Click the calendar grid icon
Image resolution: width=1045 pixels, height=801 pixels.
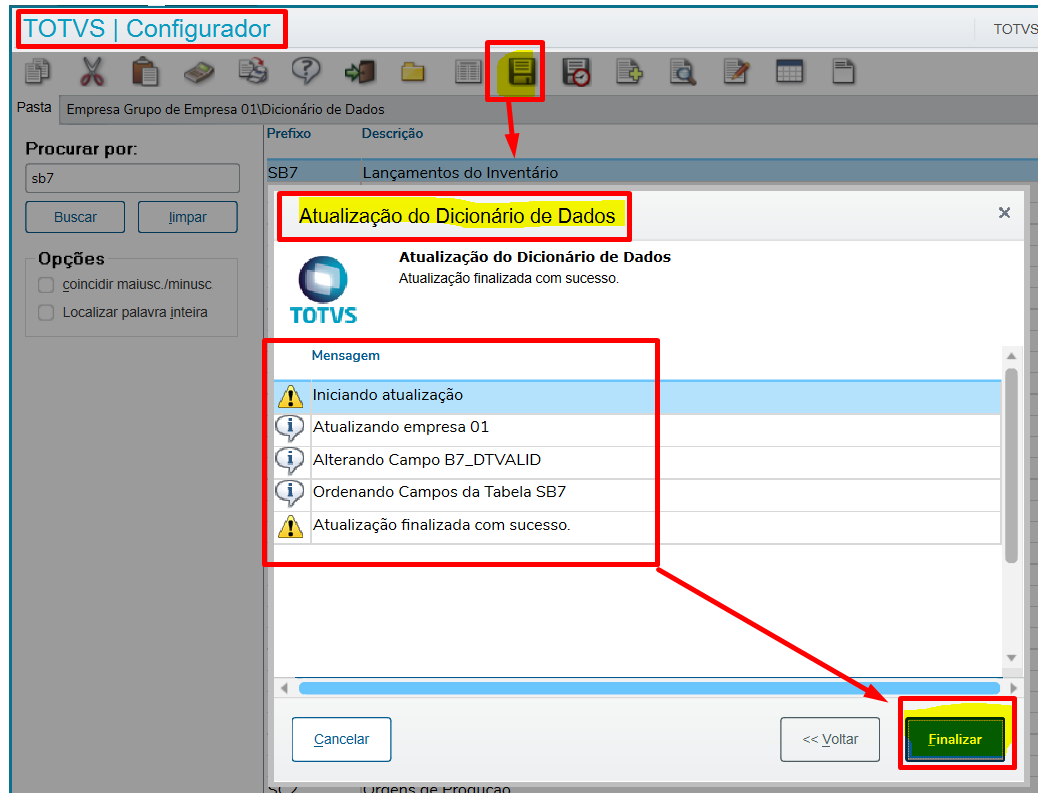[x=790, y=71]
